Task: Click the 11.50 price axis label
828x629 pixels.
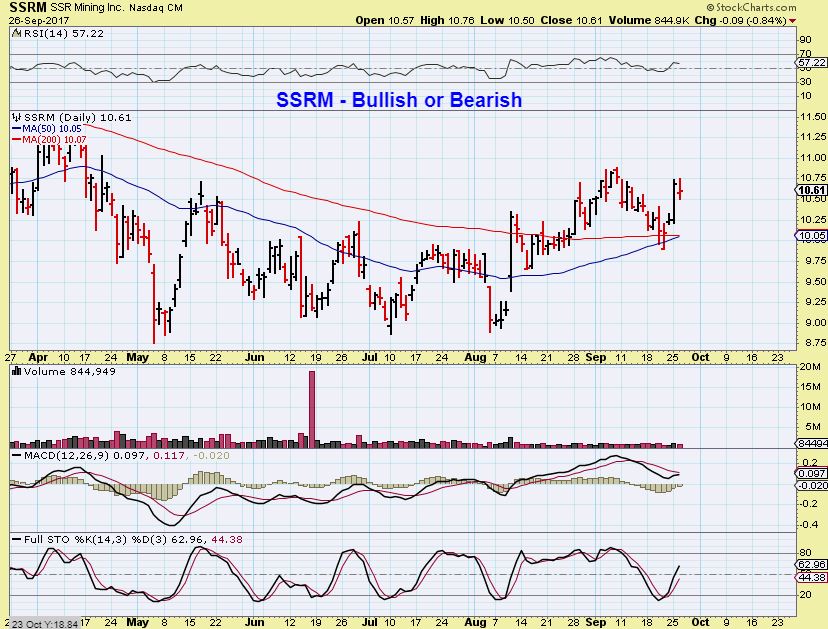Action: (813, 117)
